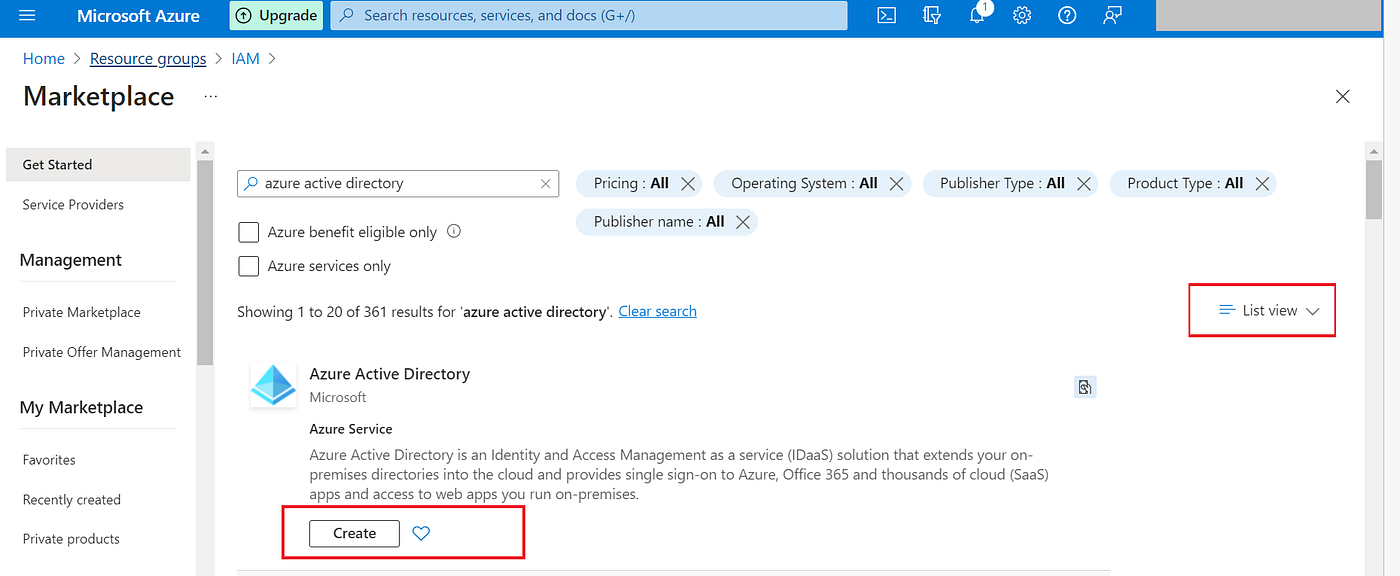The height and width of the screenshot is (576, 1400).
Task: Open the Publisher name filter
Action: click(659, 222)
